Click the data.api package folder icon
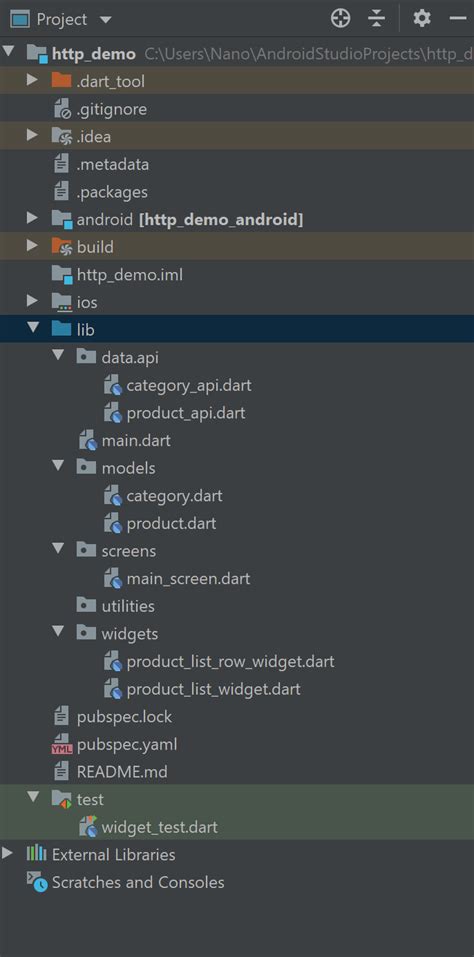Screen dimensions: 474x957 click(x=86, y=356)
